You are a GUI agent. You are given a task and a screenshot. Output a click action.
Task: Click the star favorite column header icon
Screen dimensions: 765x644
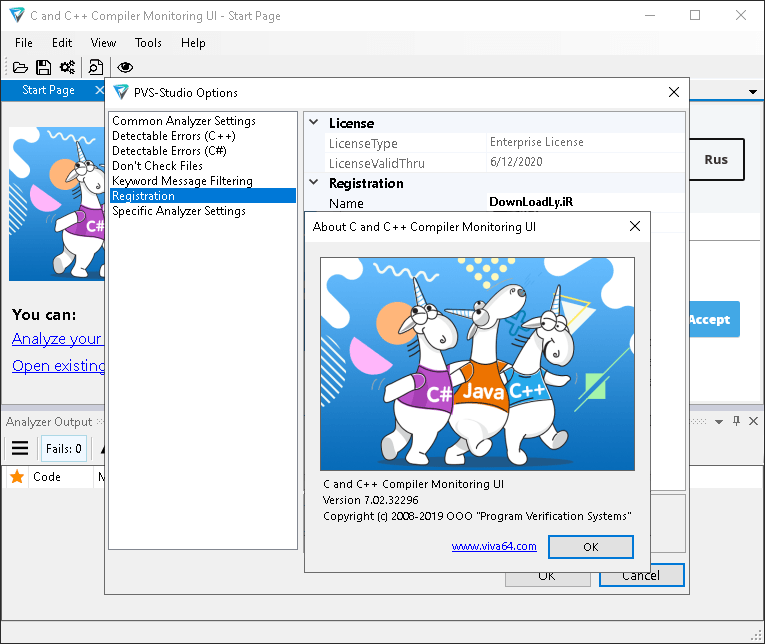pyautogui.click(x=17, y=477)
